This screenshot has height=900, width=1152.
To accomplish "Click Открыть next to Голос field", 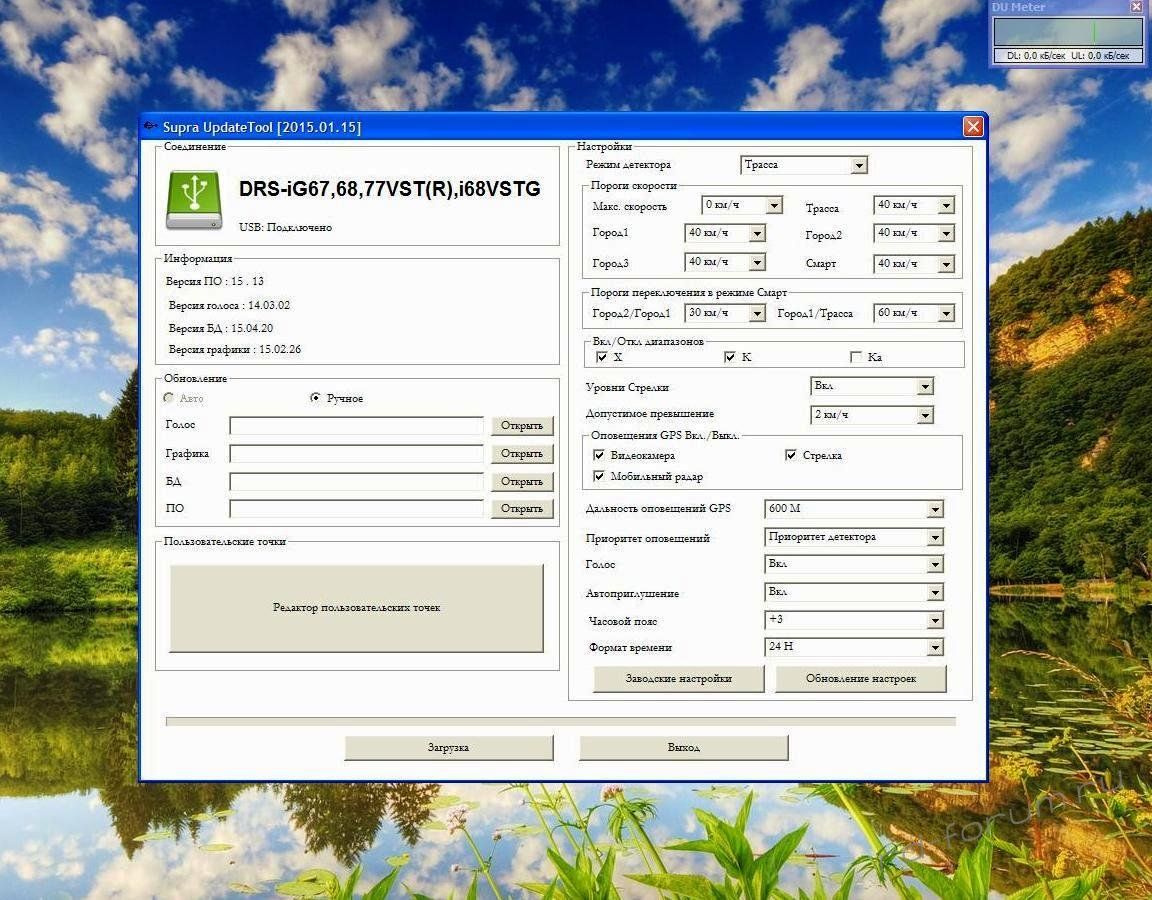I will coord(522,426).
